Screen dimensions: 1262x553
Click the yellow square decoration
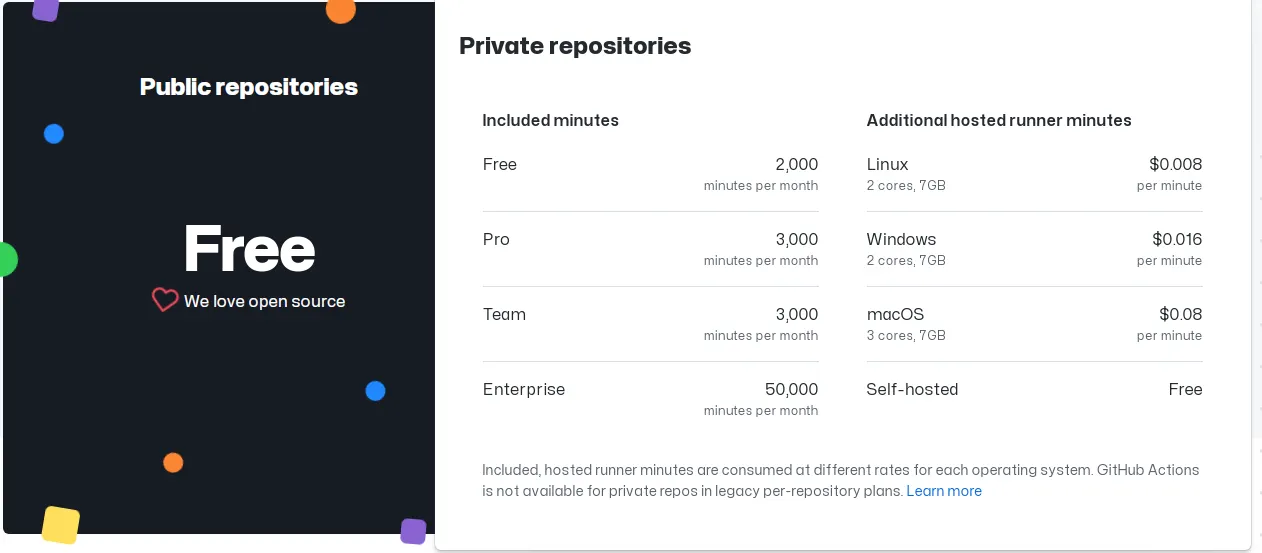pos(61,525)
